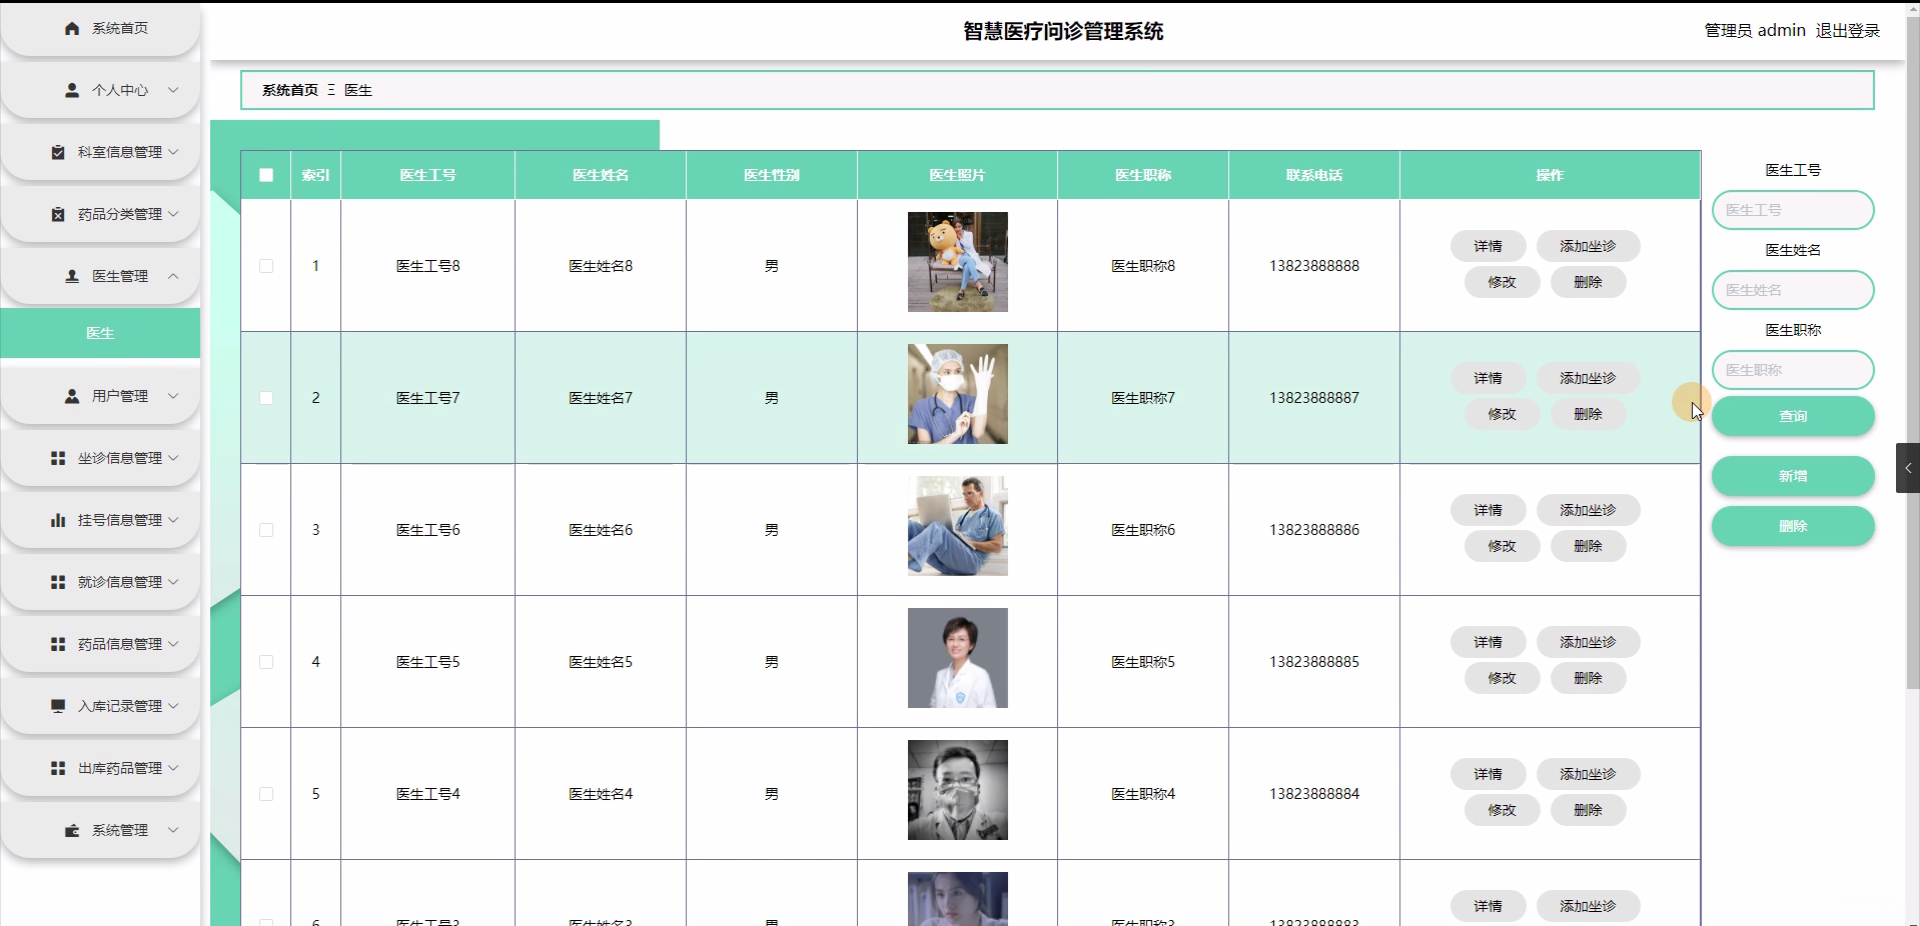
Task: Focus the 医生工号 search input field
Action: [1793, 210]
